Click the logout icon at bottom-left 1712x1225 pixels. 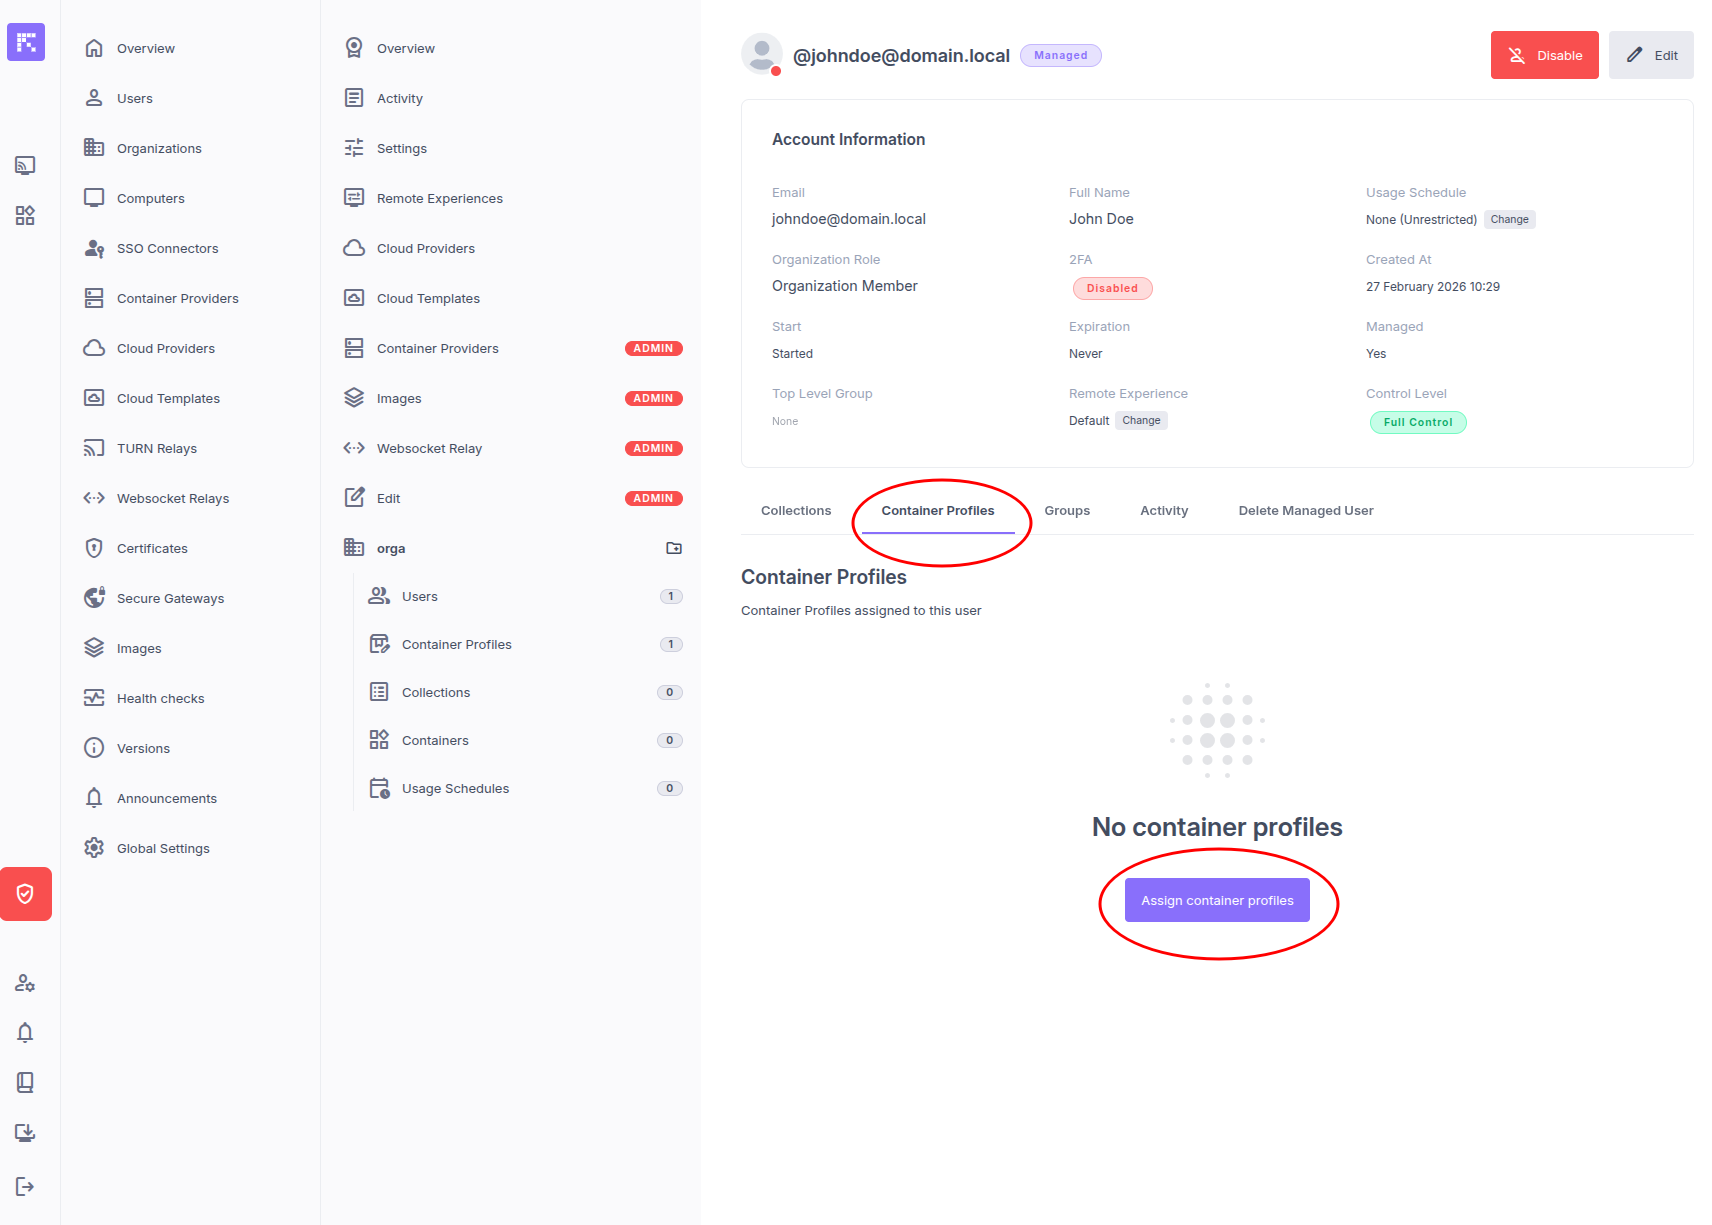coord(25,1186)
